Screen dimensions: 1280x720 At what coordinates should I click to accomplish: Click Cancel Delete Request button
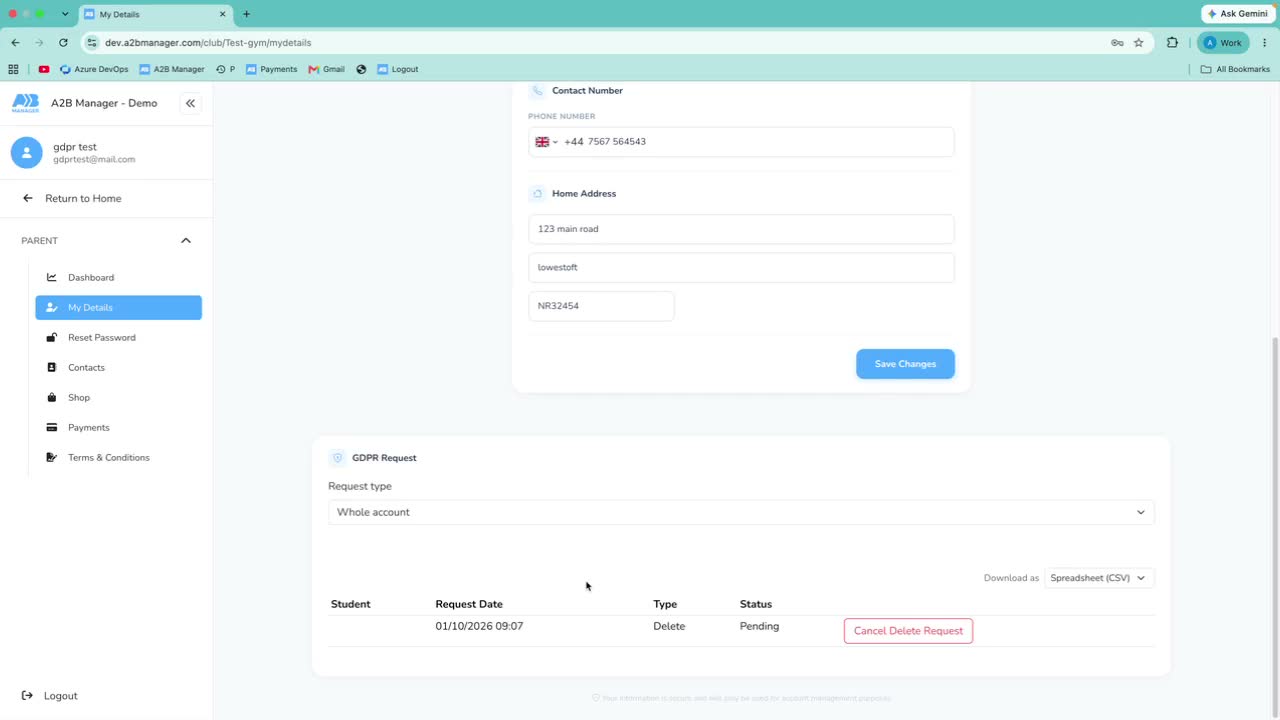tap(908, 631)
